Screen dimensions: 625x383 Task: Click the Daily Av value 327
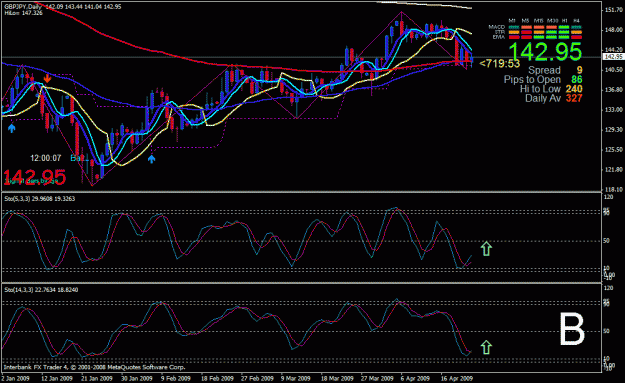574,98
